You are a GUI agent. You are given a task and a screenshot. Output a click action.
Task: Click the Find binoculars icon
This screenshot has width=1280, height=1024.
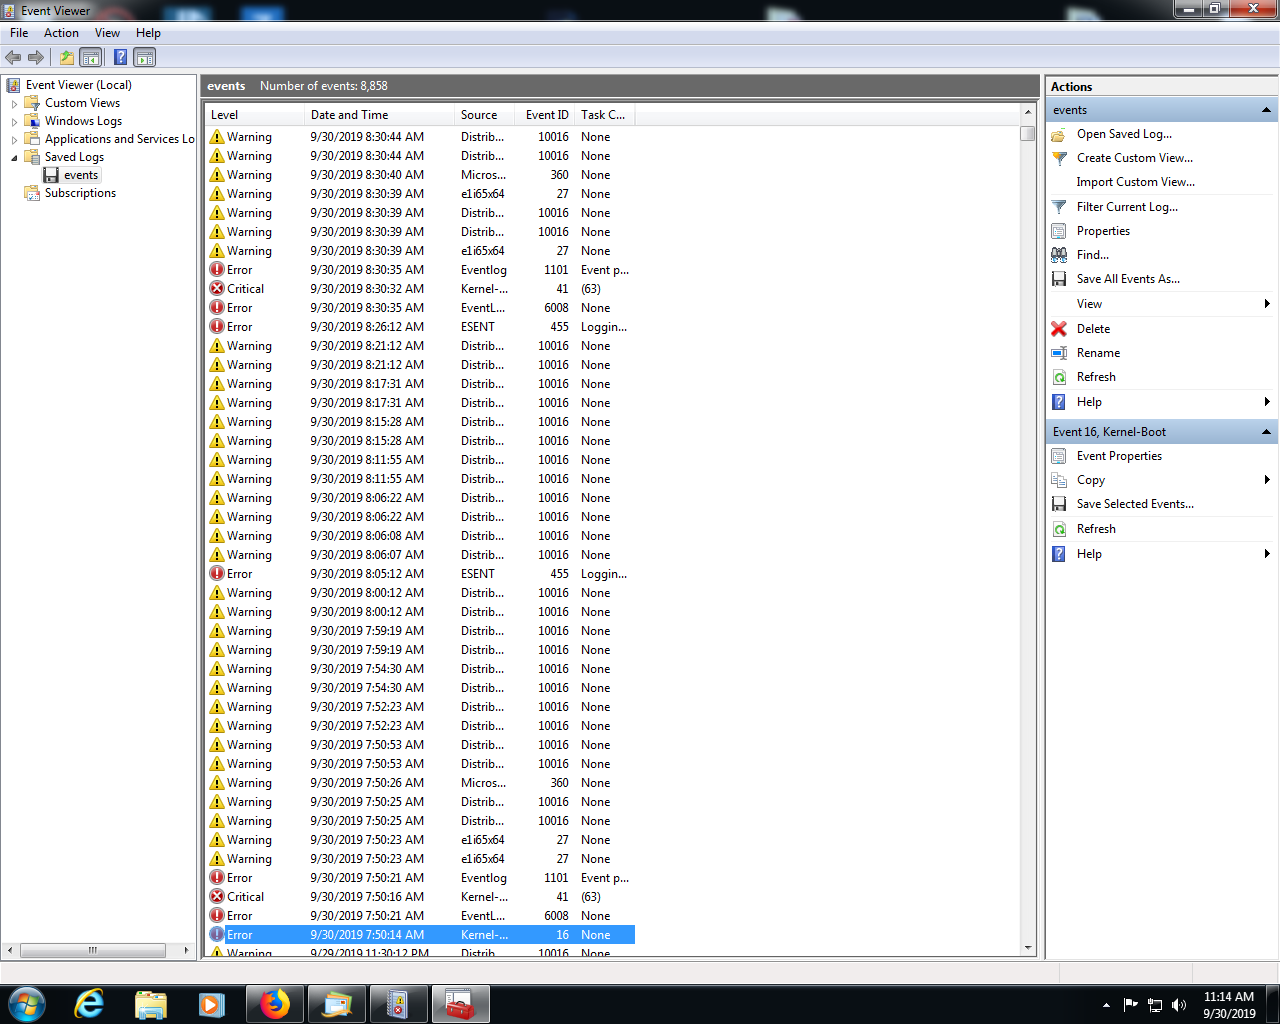tap(1059, 255)
